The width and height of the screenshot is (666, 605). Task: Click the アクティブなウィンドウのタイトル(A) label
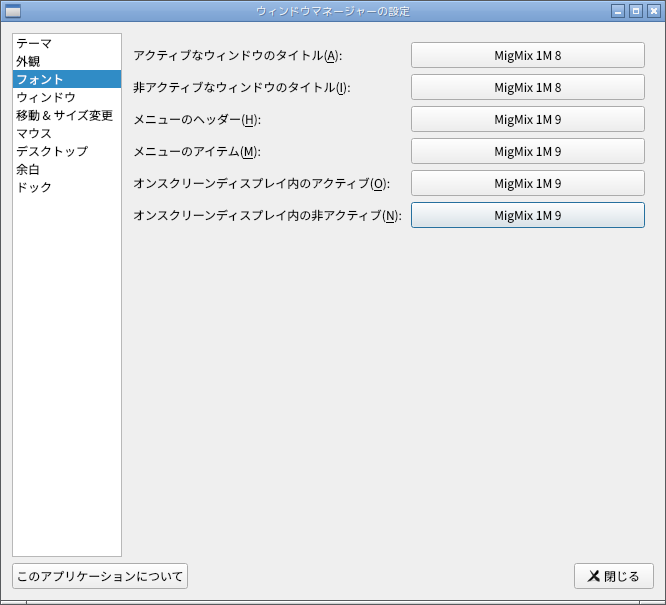pos(238,56)
